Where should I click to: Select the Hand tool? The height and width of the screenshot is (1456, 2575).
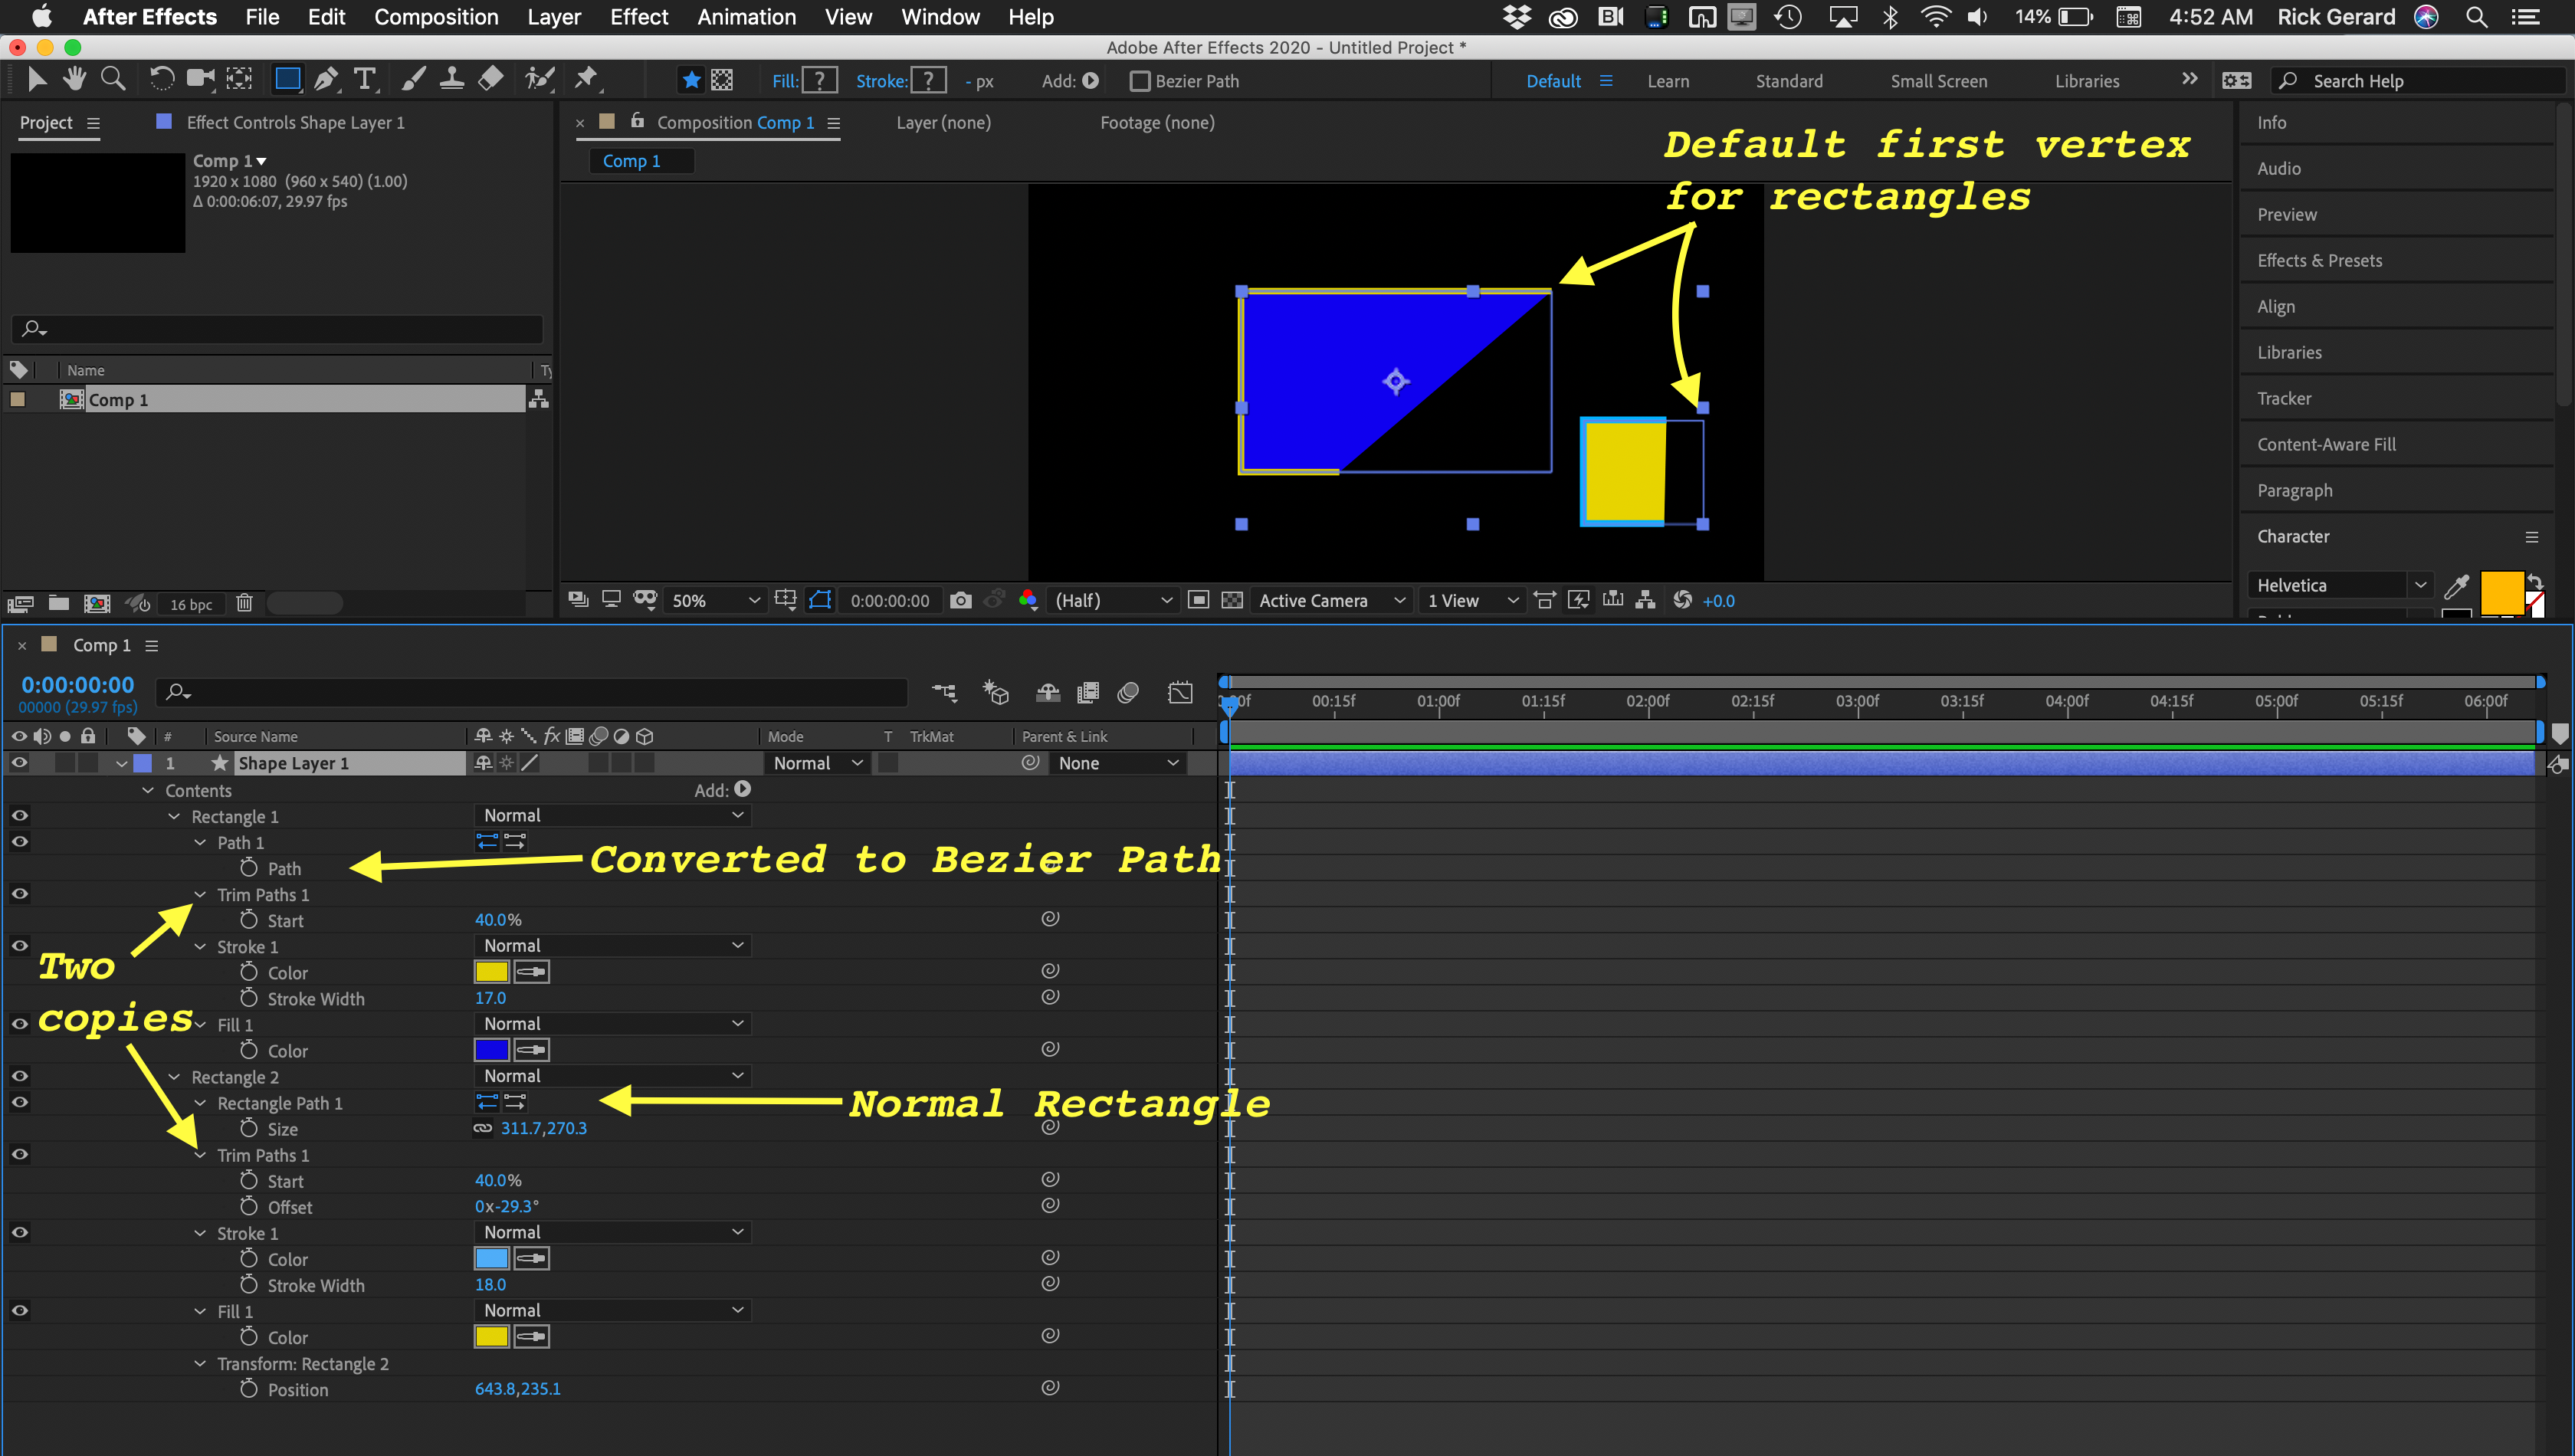pos(74,79)
